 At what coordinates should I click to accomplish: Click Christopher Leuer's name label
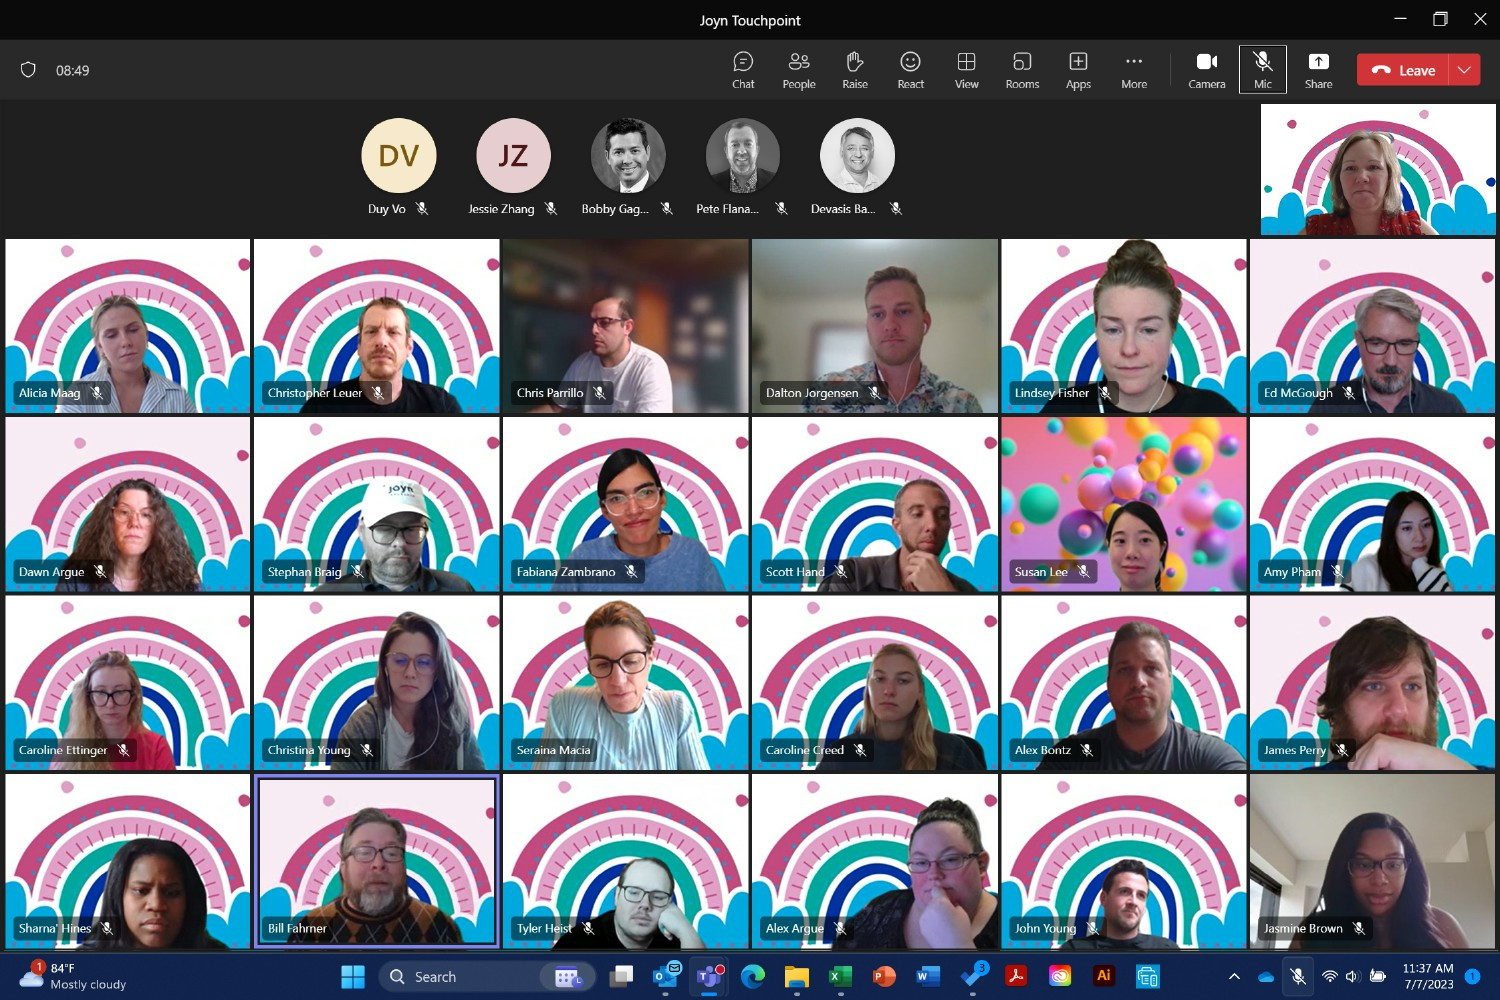click(314, 393)
